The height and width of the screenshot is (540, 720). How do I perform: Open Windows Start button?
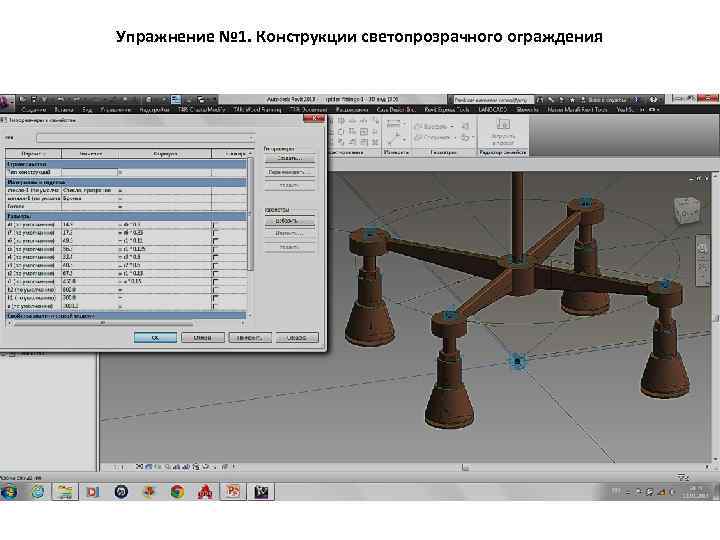coord(9,492)
